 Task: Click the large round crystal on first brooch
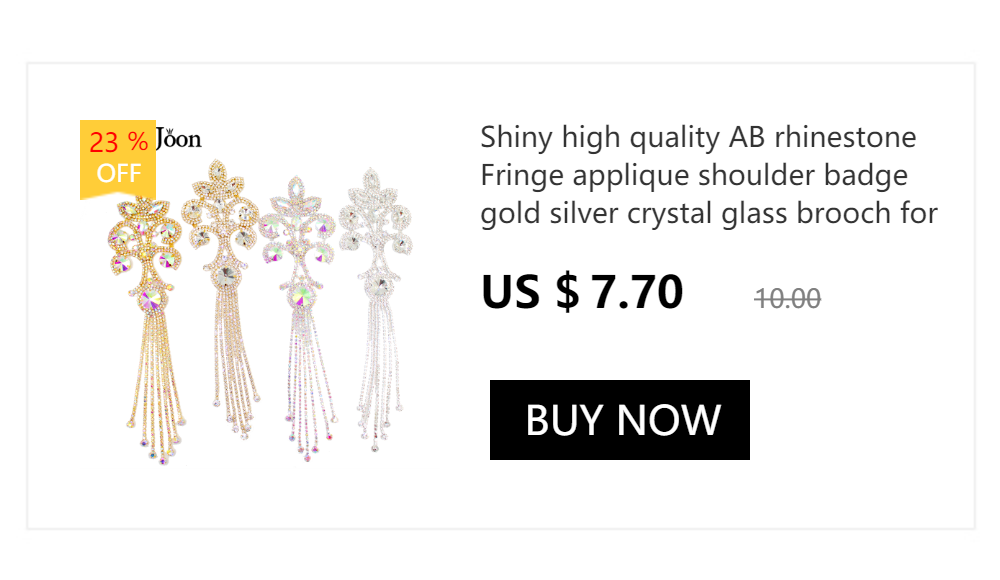[x=152, y=297]
